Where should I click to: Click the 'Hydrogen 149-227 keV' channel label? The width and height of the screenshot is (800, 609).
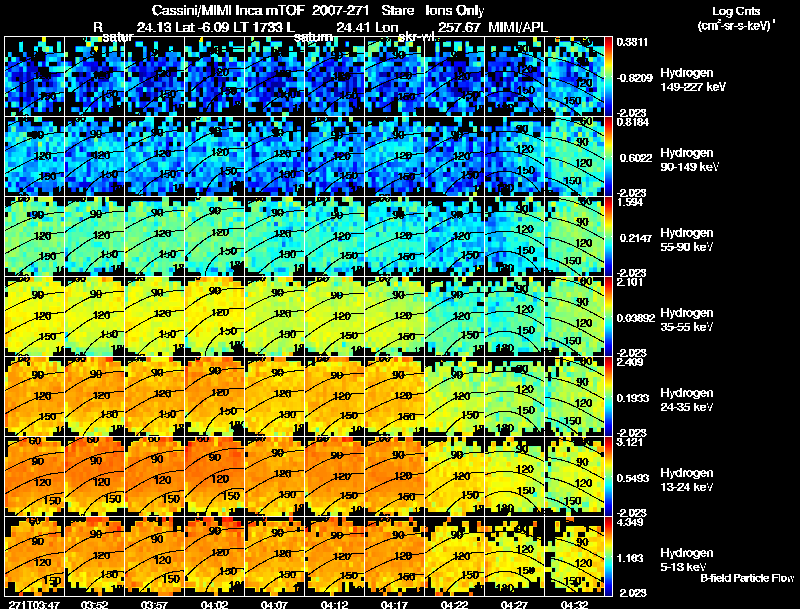(693, 80)
